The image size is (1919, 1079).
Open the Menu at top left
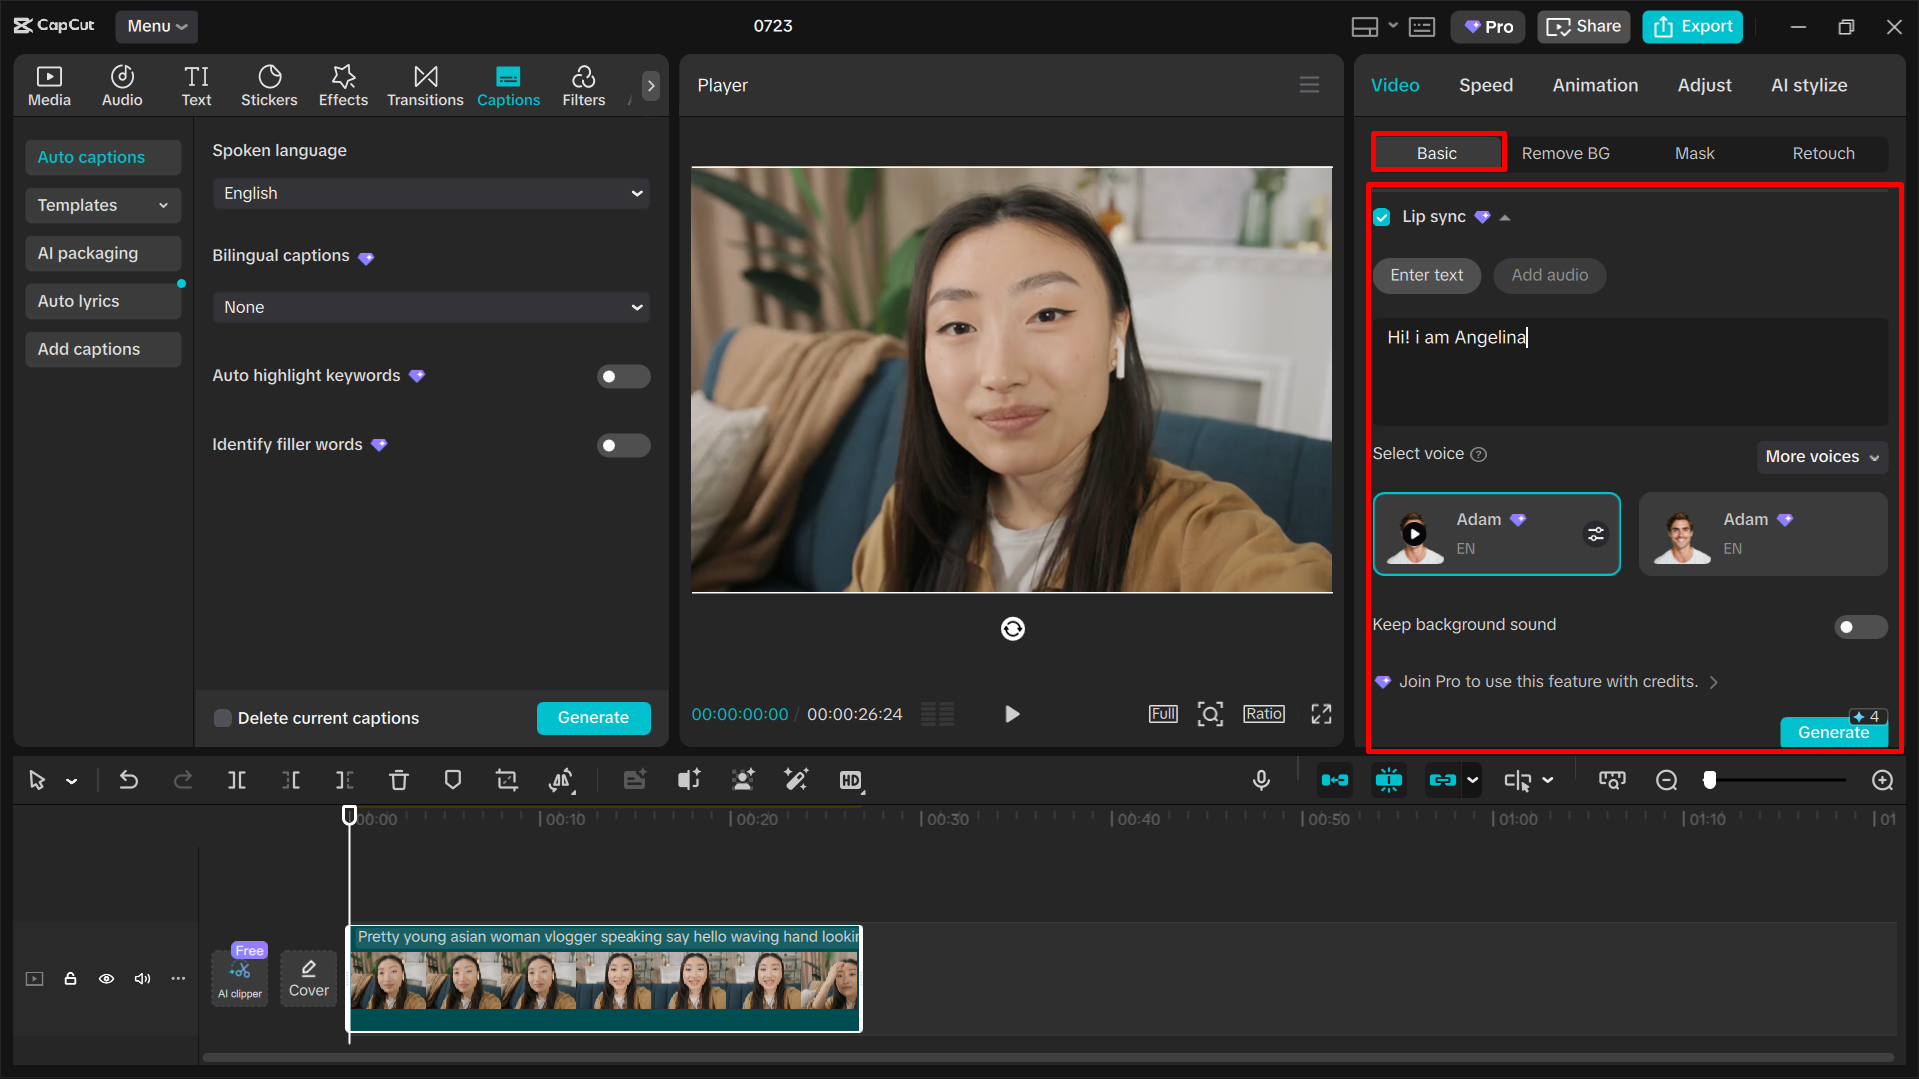tap(156, 26)
